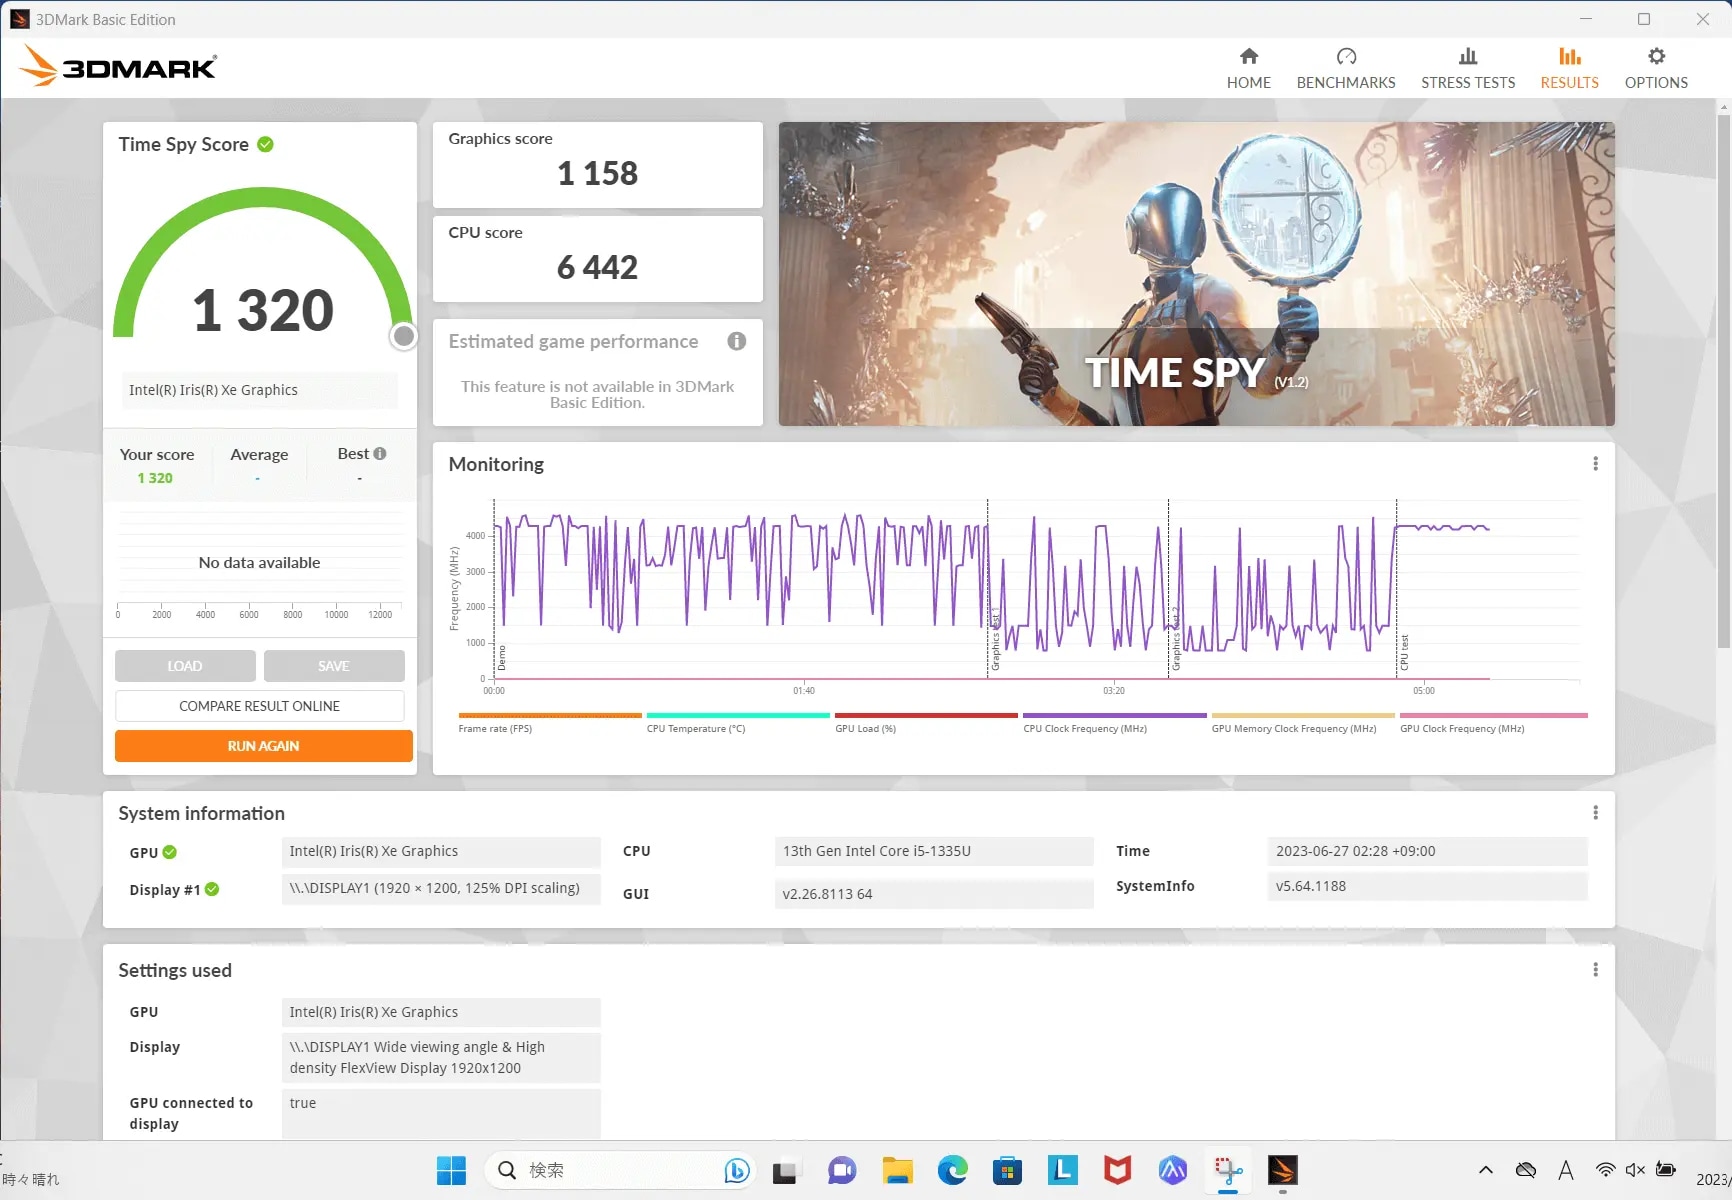Click the Estimated game performance info icon
The height and width of the screenshot is (1200, 1732).
click(x=737, y=341)
